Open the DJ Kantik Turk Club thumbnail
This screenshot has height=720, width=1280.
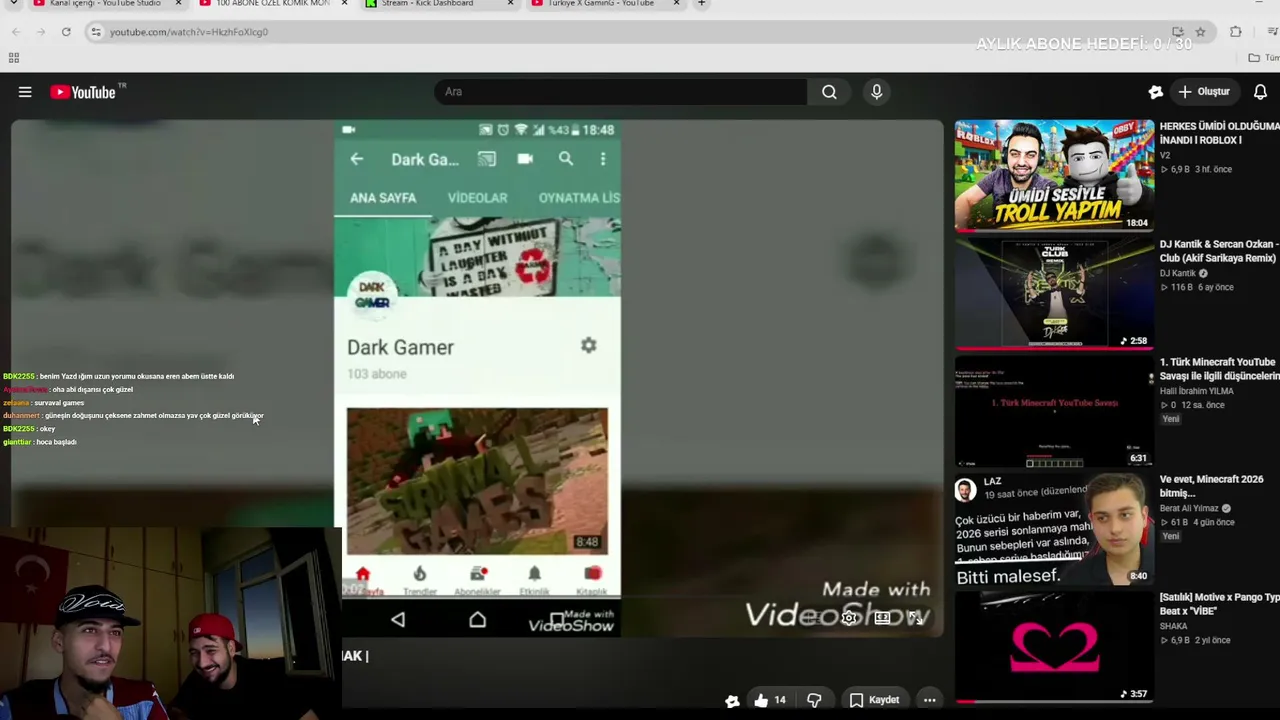click(x=1054, y=294)
